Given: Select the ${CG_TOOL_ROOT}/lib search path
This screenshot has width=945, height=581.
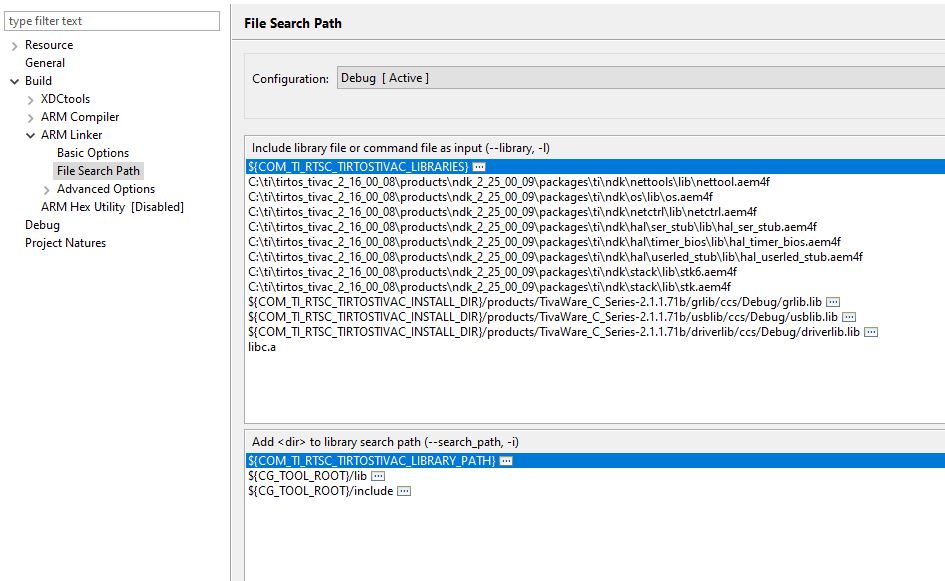Looking at the screenshot, I should pos(307,476).
